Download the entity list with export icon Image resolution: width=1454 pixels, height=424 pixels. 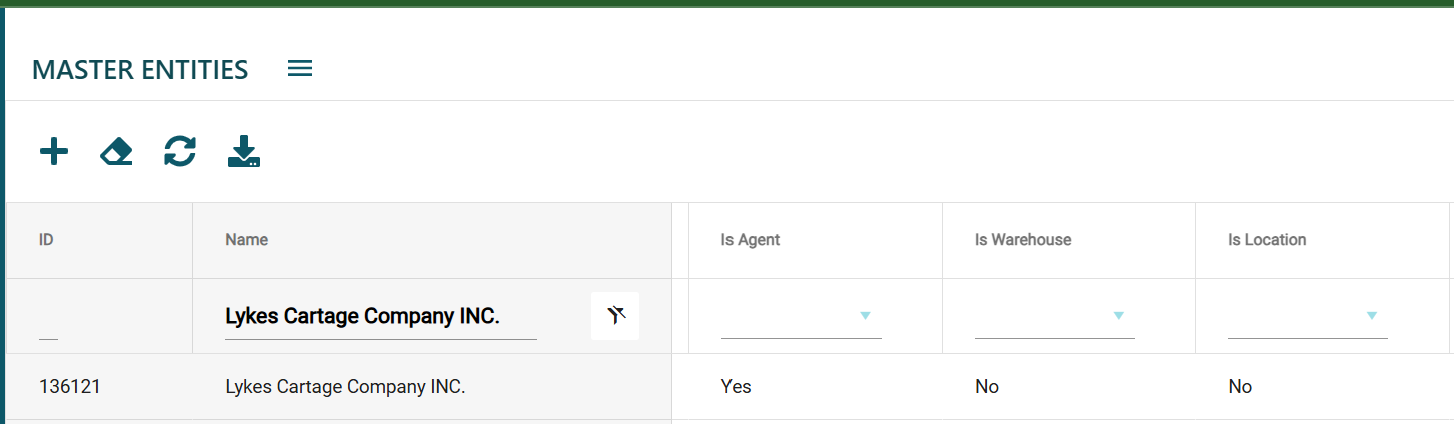coord(244,152)
